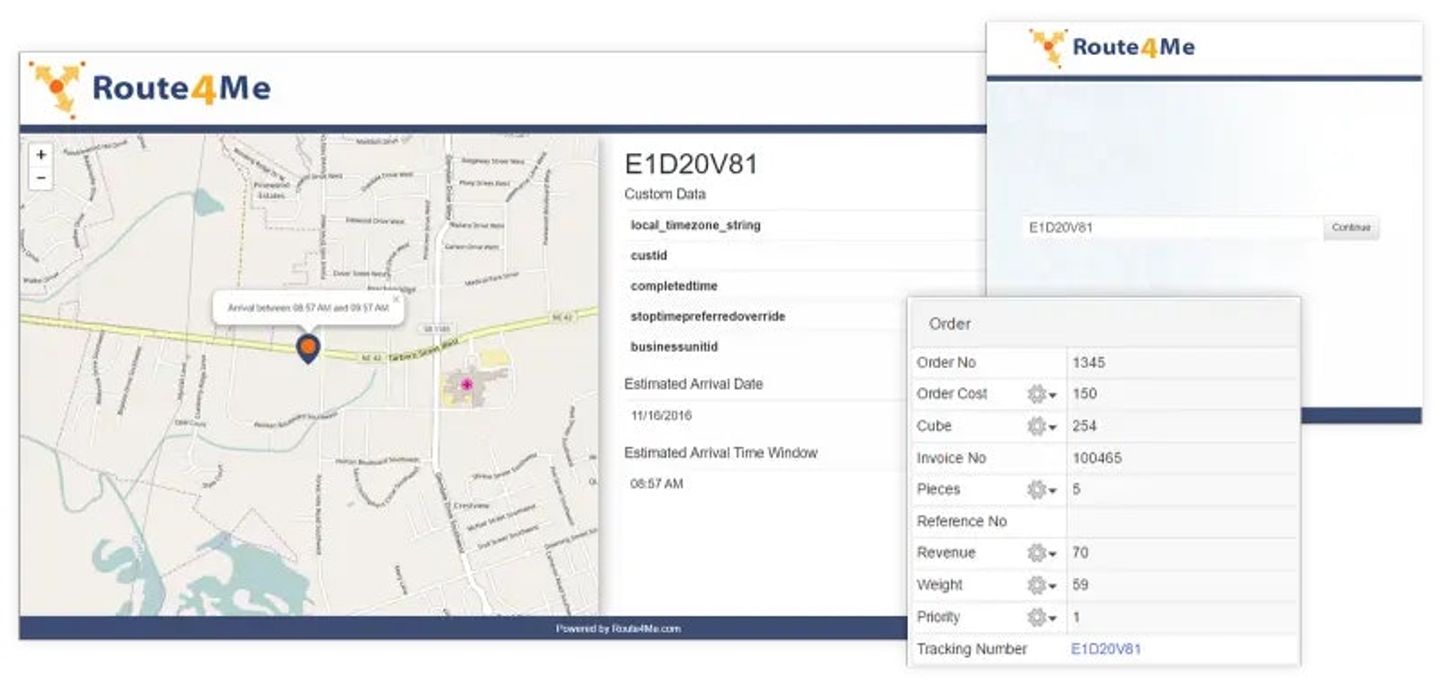Zoom in on the map
This screenshot has height=691, width=1440.
pos(41,155)
